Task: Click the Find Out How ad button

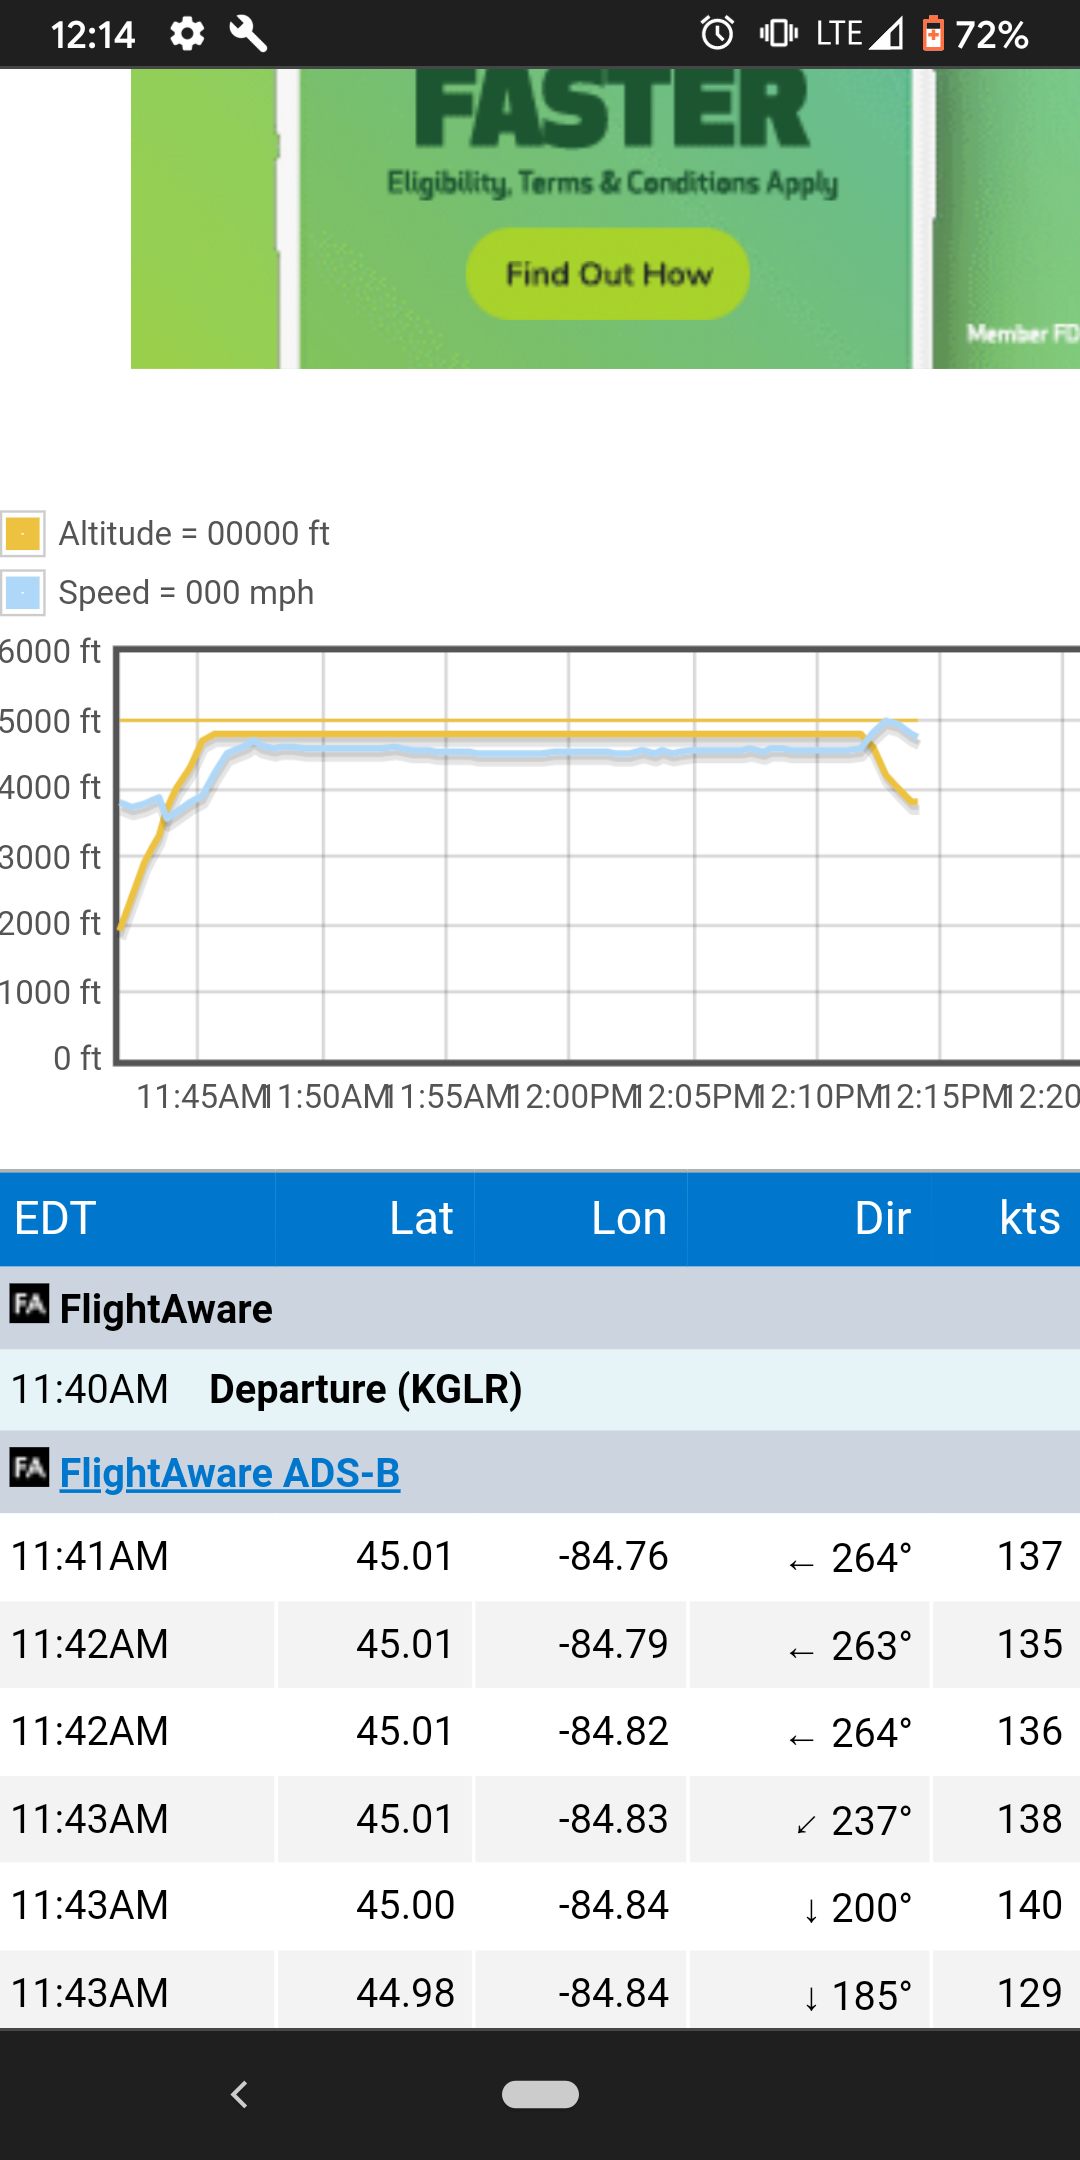Action: 607,274
